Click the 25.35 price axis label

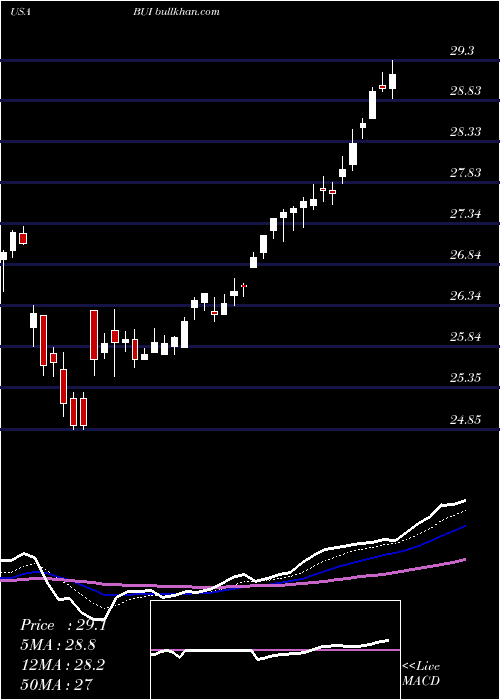pyautogui.click(x=466, y=378)
